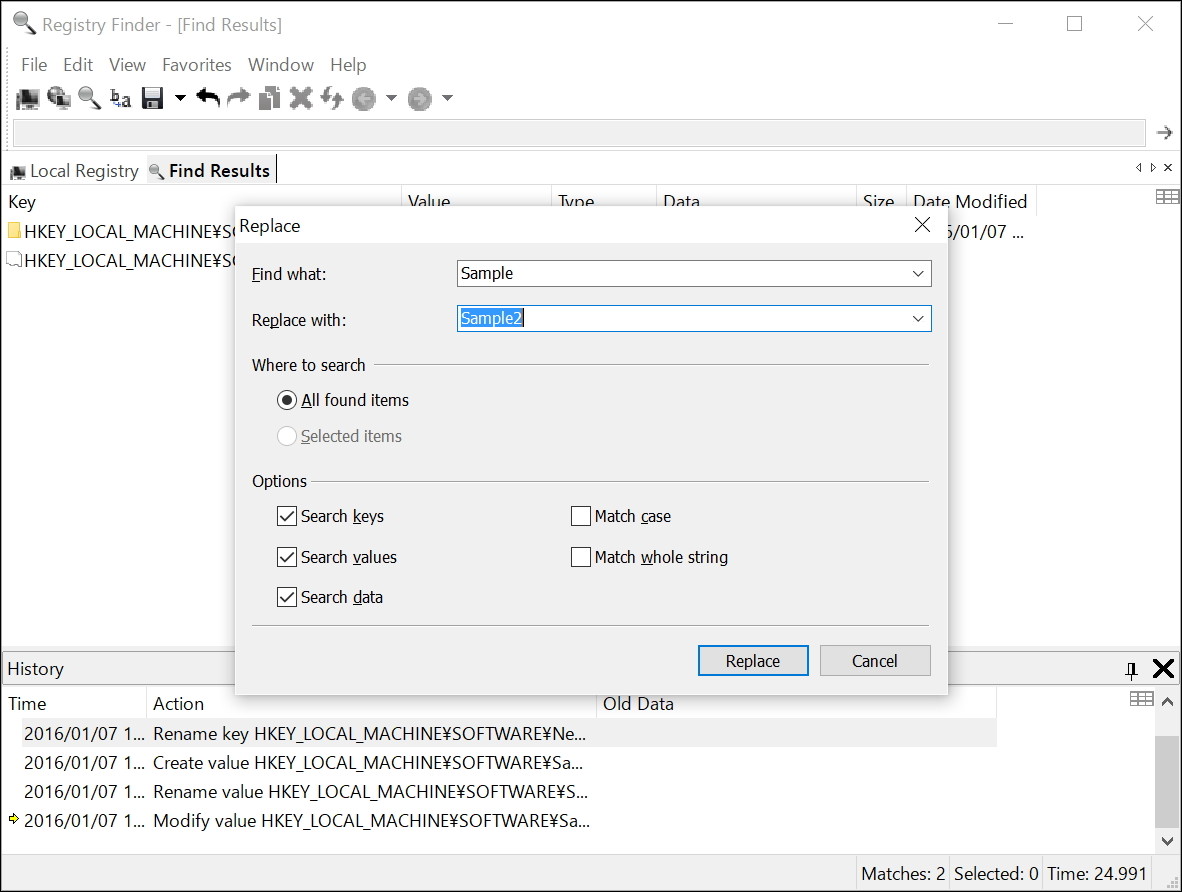The width and height of the screenshot is (1182, 892).
Task: Close the History panel
Action: click(1164, 668)
